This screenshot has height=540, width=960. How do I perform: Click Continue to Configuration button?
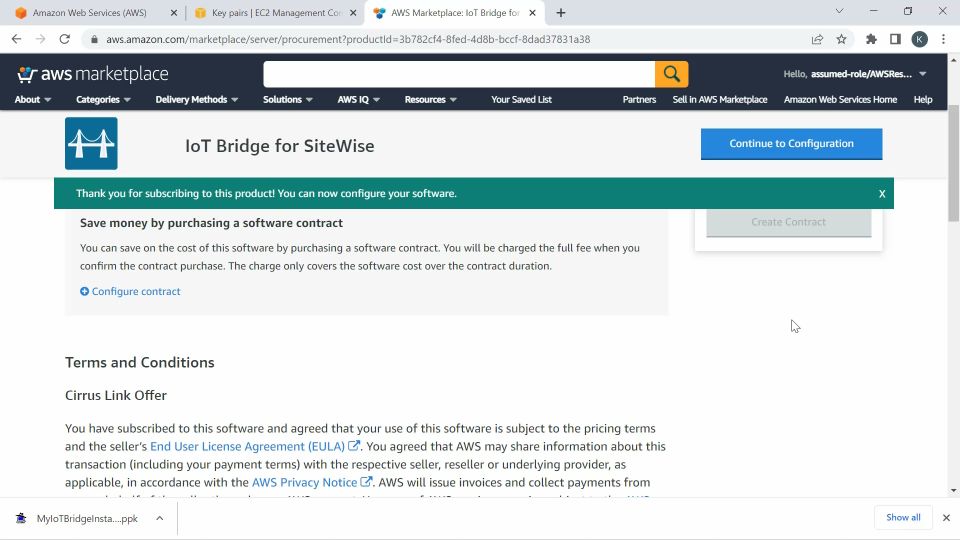tap(791, 144)
